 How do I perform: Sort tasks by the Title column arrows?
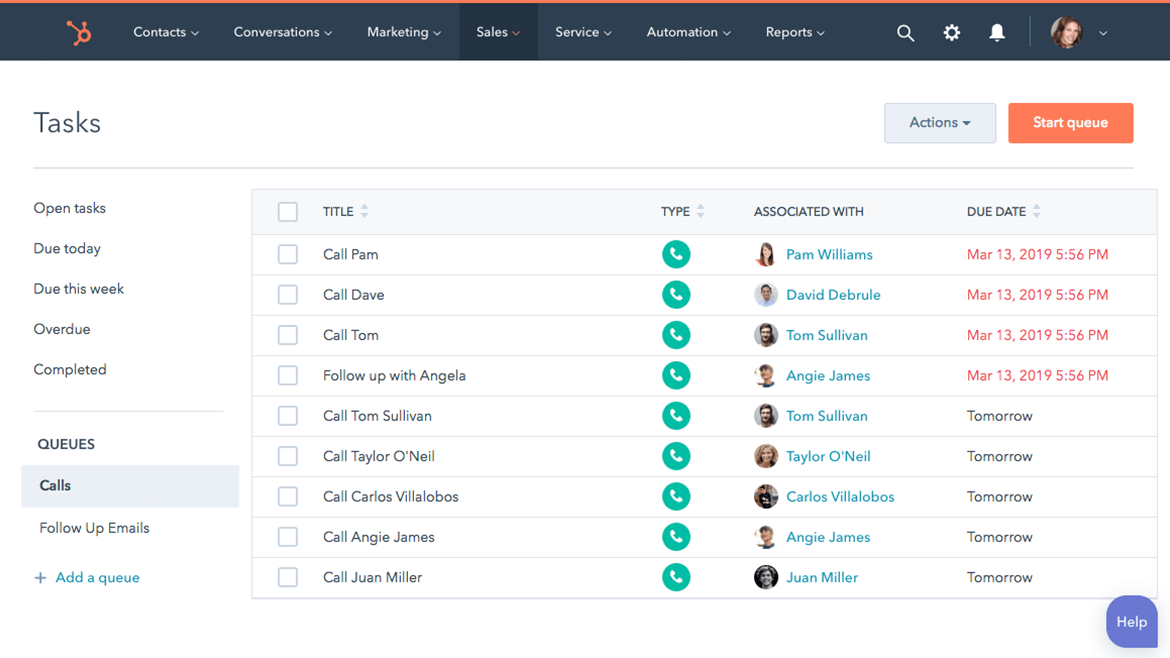click(364, 211)
